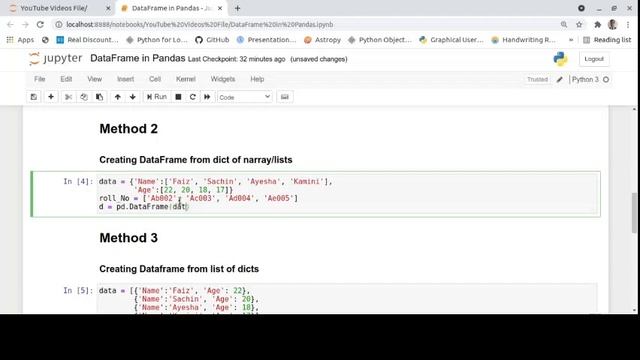Click the Jupyter logo
This screenshot has height=360, width=640.
(56, 59)
